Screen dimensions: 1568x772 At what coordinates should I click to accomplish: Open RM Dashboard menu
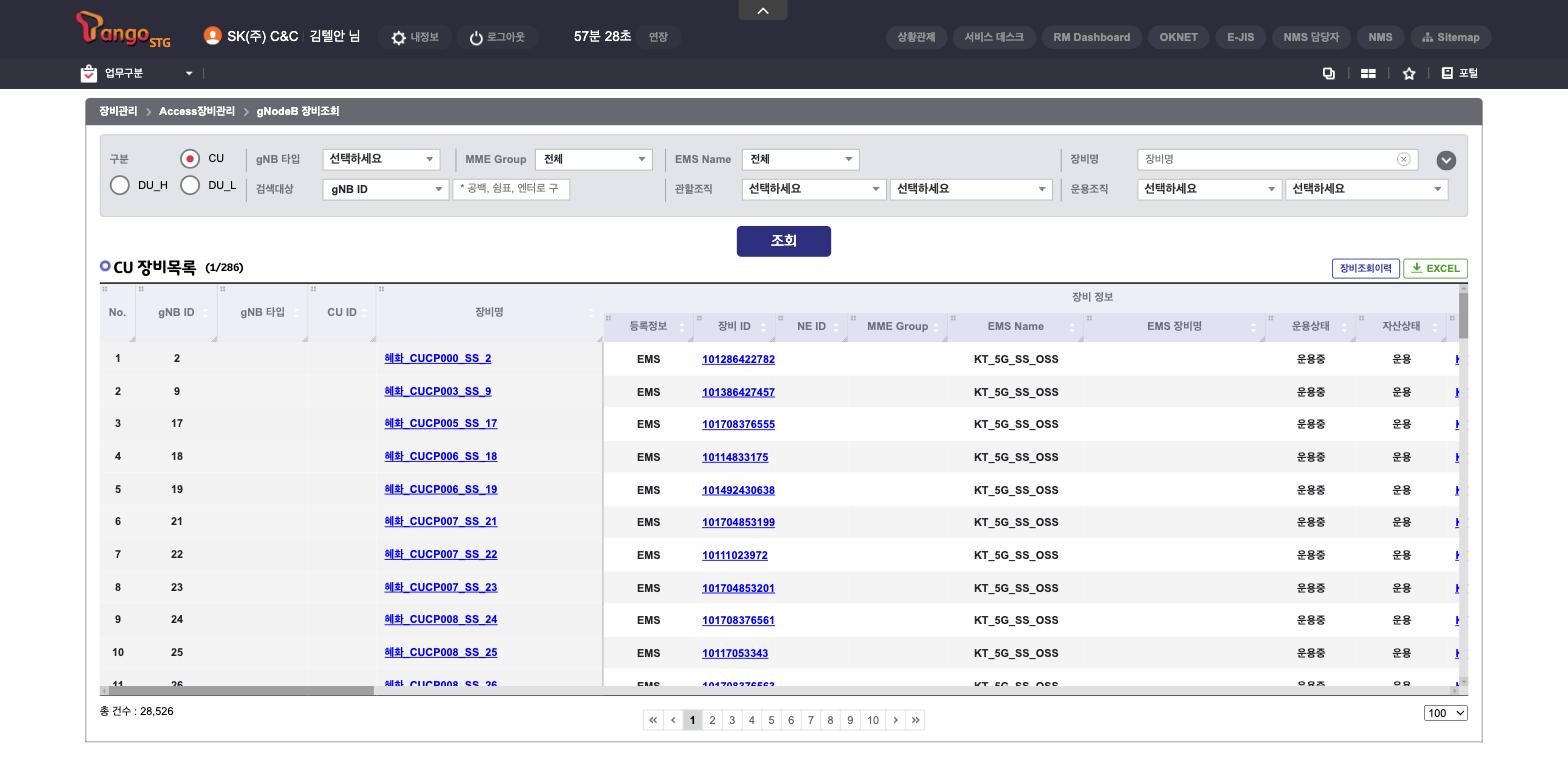[x=1092, y=37]
